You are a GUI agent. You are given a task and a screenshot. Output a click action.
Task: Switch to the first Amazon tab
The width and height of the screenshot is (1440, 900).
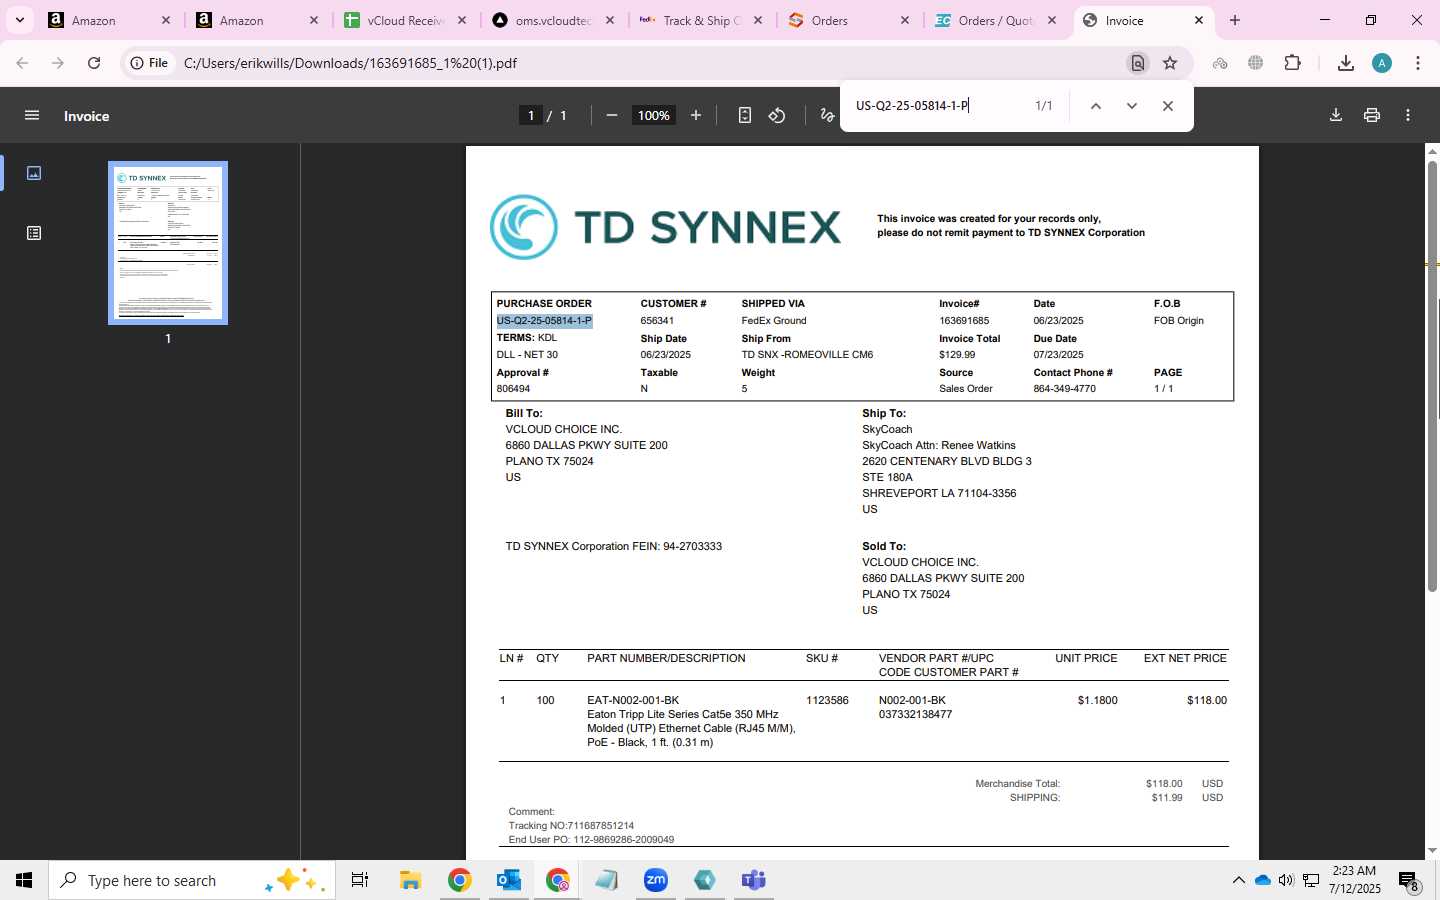(x=109, y=20)
